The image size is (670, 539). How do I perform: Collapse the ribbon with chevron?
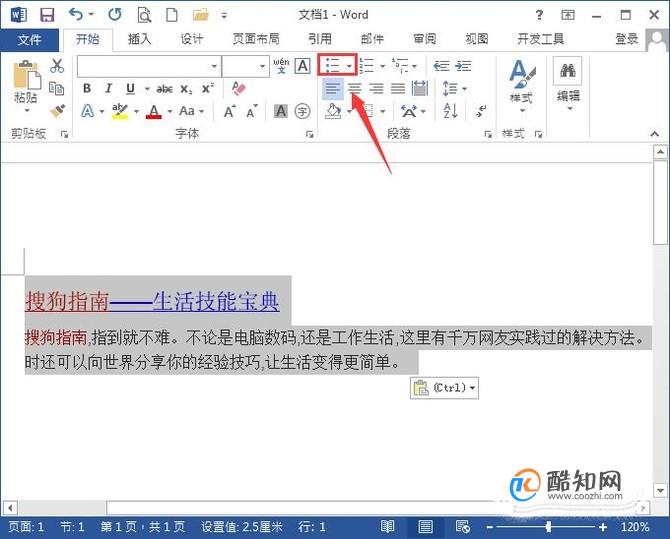pyautogui.click(x=655, y=134)
